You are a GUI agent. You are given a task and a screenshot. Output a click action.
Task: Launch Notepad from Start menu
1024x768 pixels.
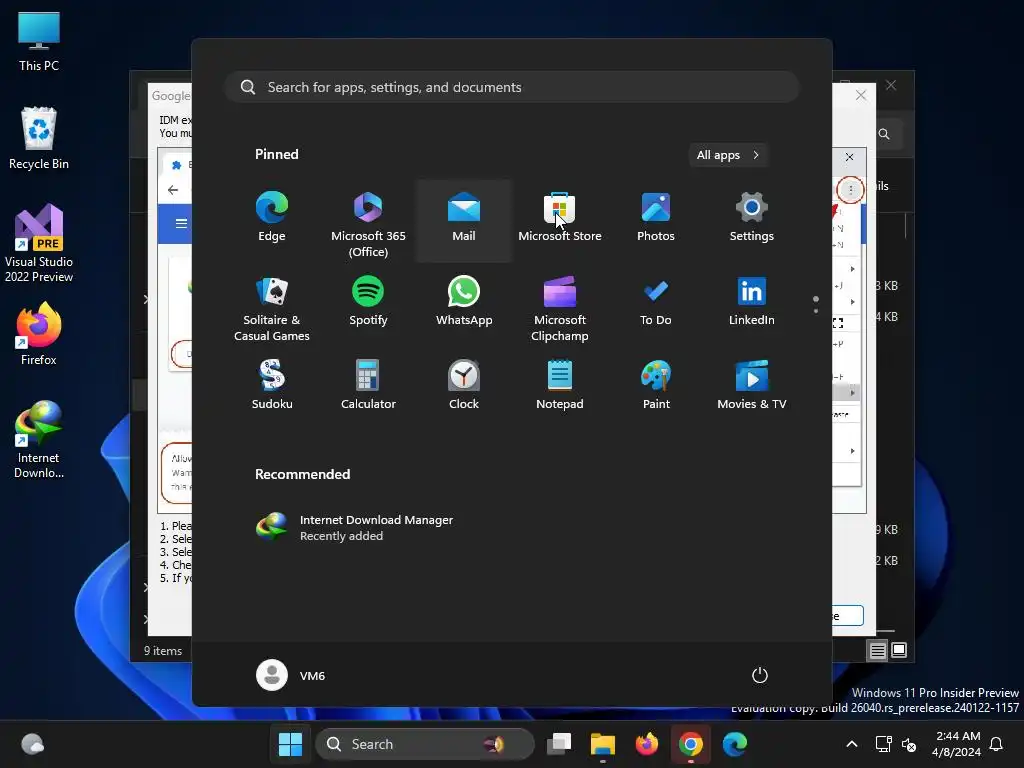click(x=560, y=385)
